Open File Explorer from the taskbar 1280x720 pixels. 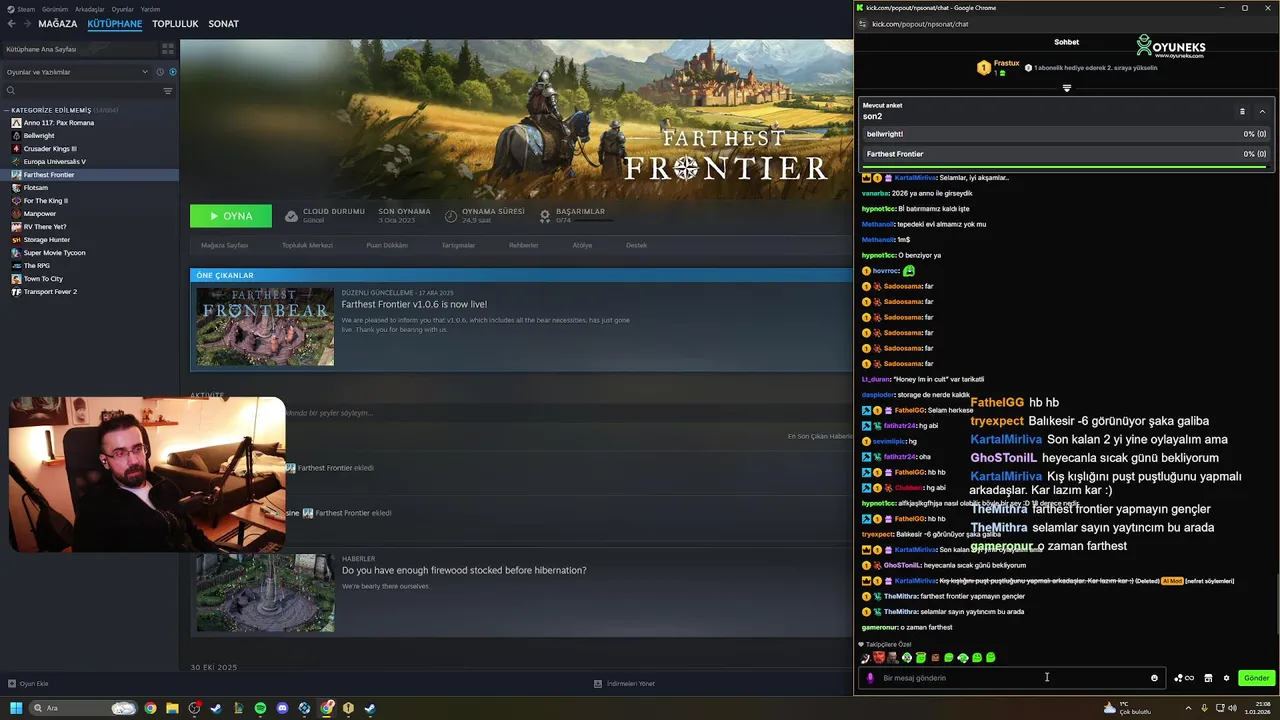tap(172, 708)
